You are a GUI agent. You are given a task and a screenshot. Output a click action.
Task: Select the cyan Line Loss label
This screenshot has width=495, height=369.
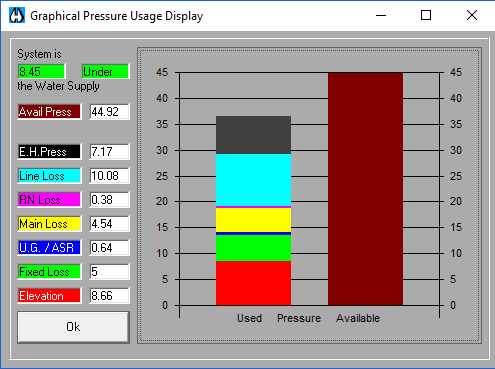49,176
